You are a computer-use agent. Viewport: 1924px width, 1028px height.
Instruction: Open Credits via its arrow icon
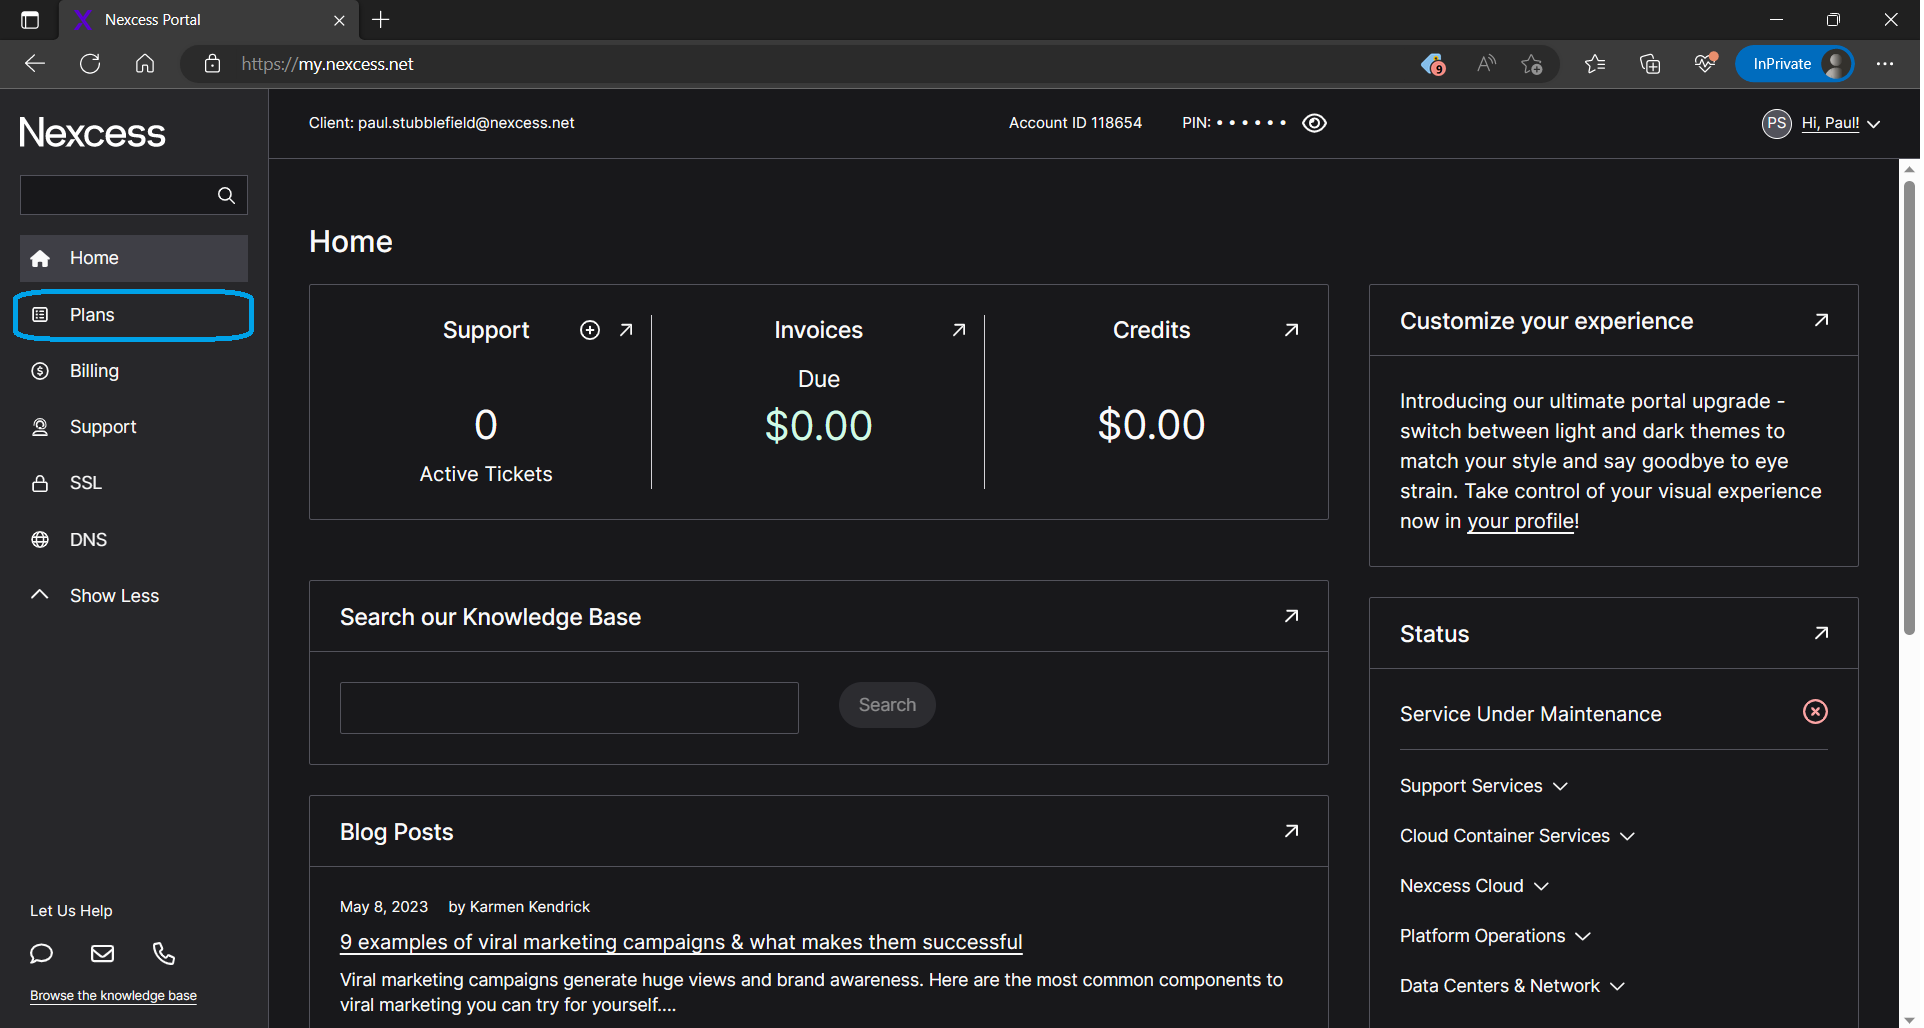click(1291, 330)
